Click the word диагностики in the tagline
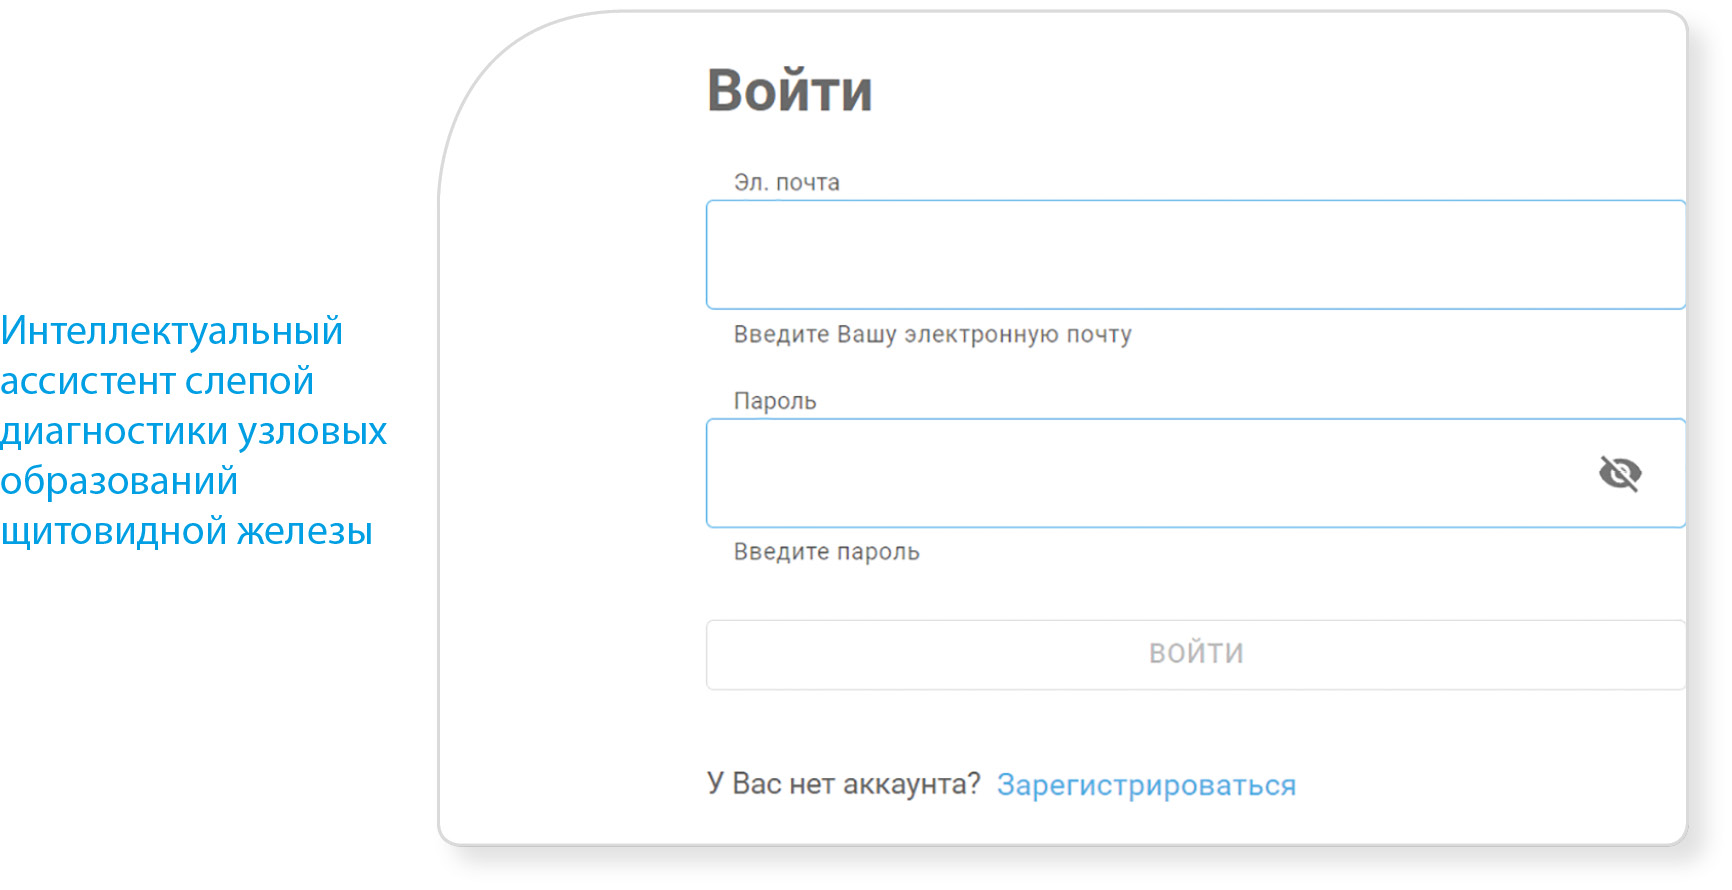The width and height of the screenshot is (1732, 890). pos(114,432)
